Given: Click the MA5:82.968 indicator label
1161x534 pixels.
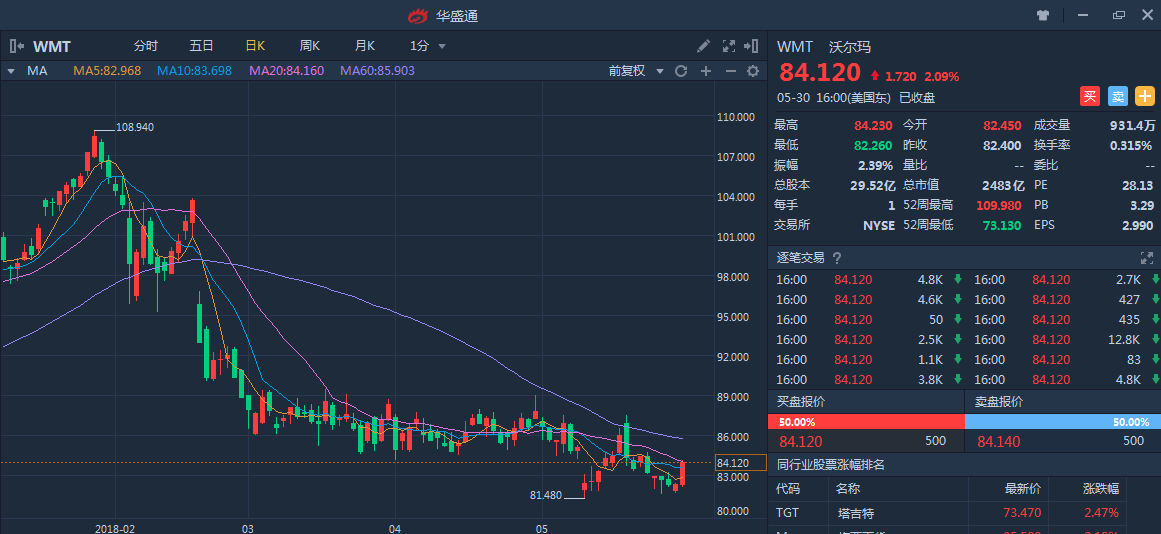Looking at the screenshot, I should 107,71.
